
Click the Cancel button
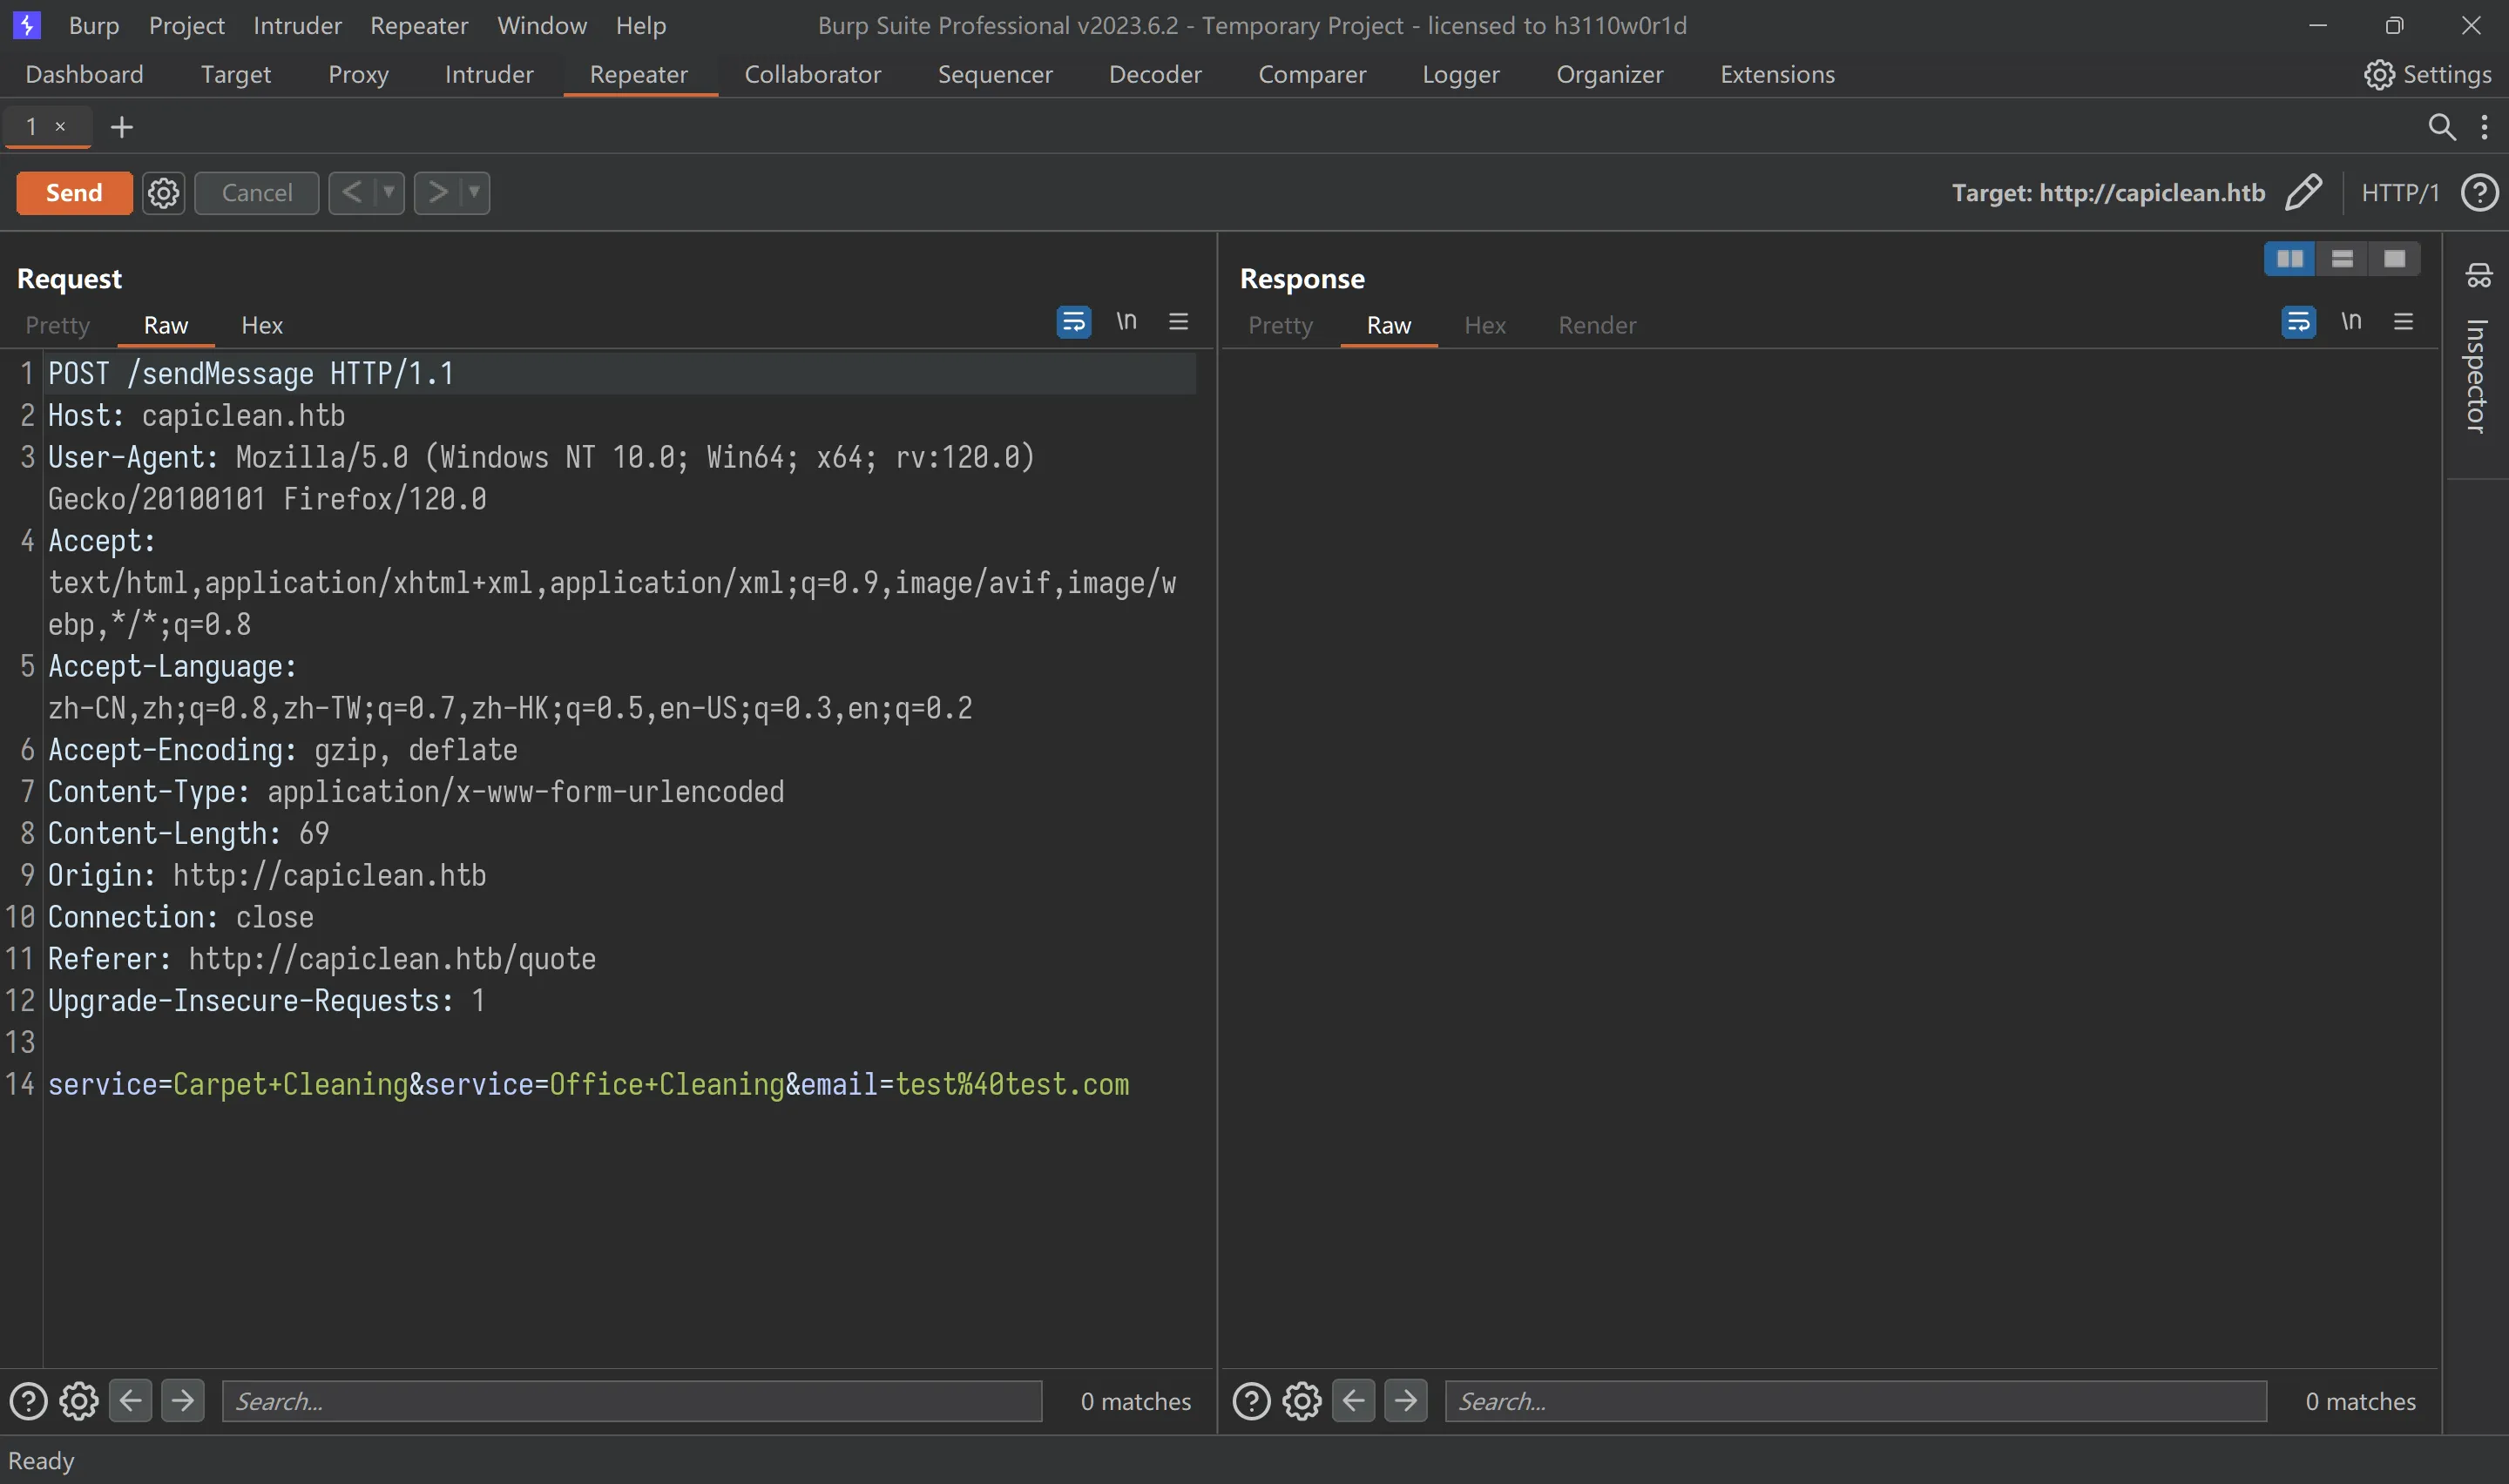pos(257,193)
